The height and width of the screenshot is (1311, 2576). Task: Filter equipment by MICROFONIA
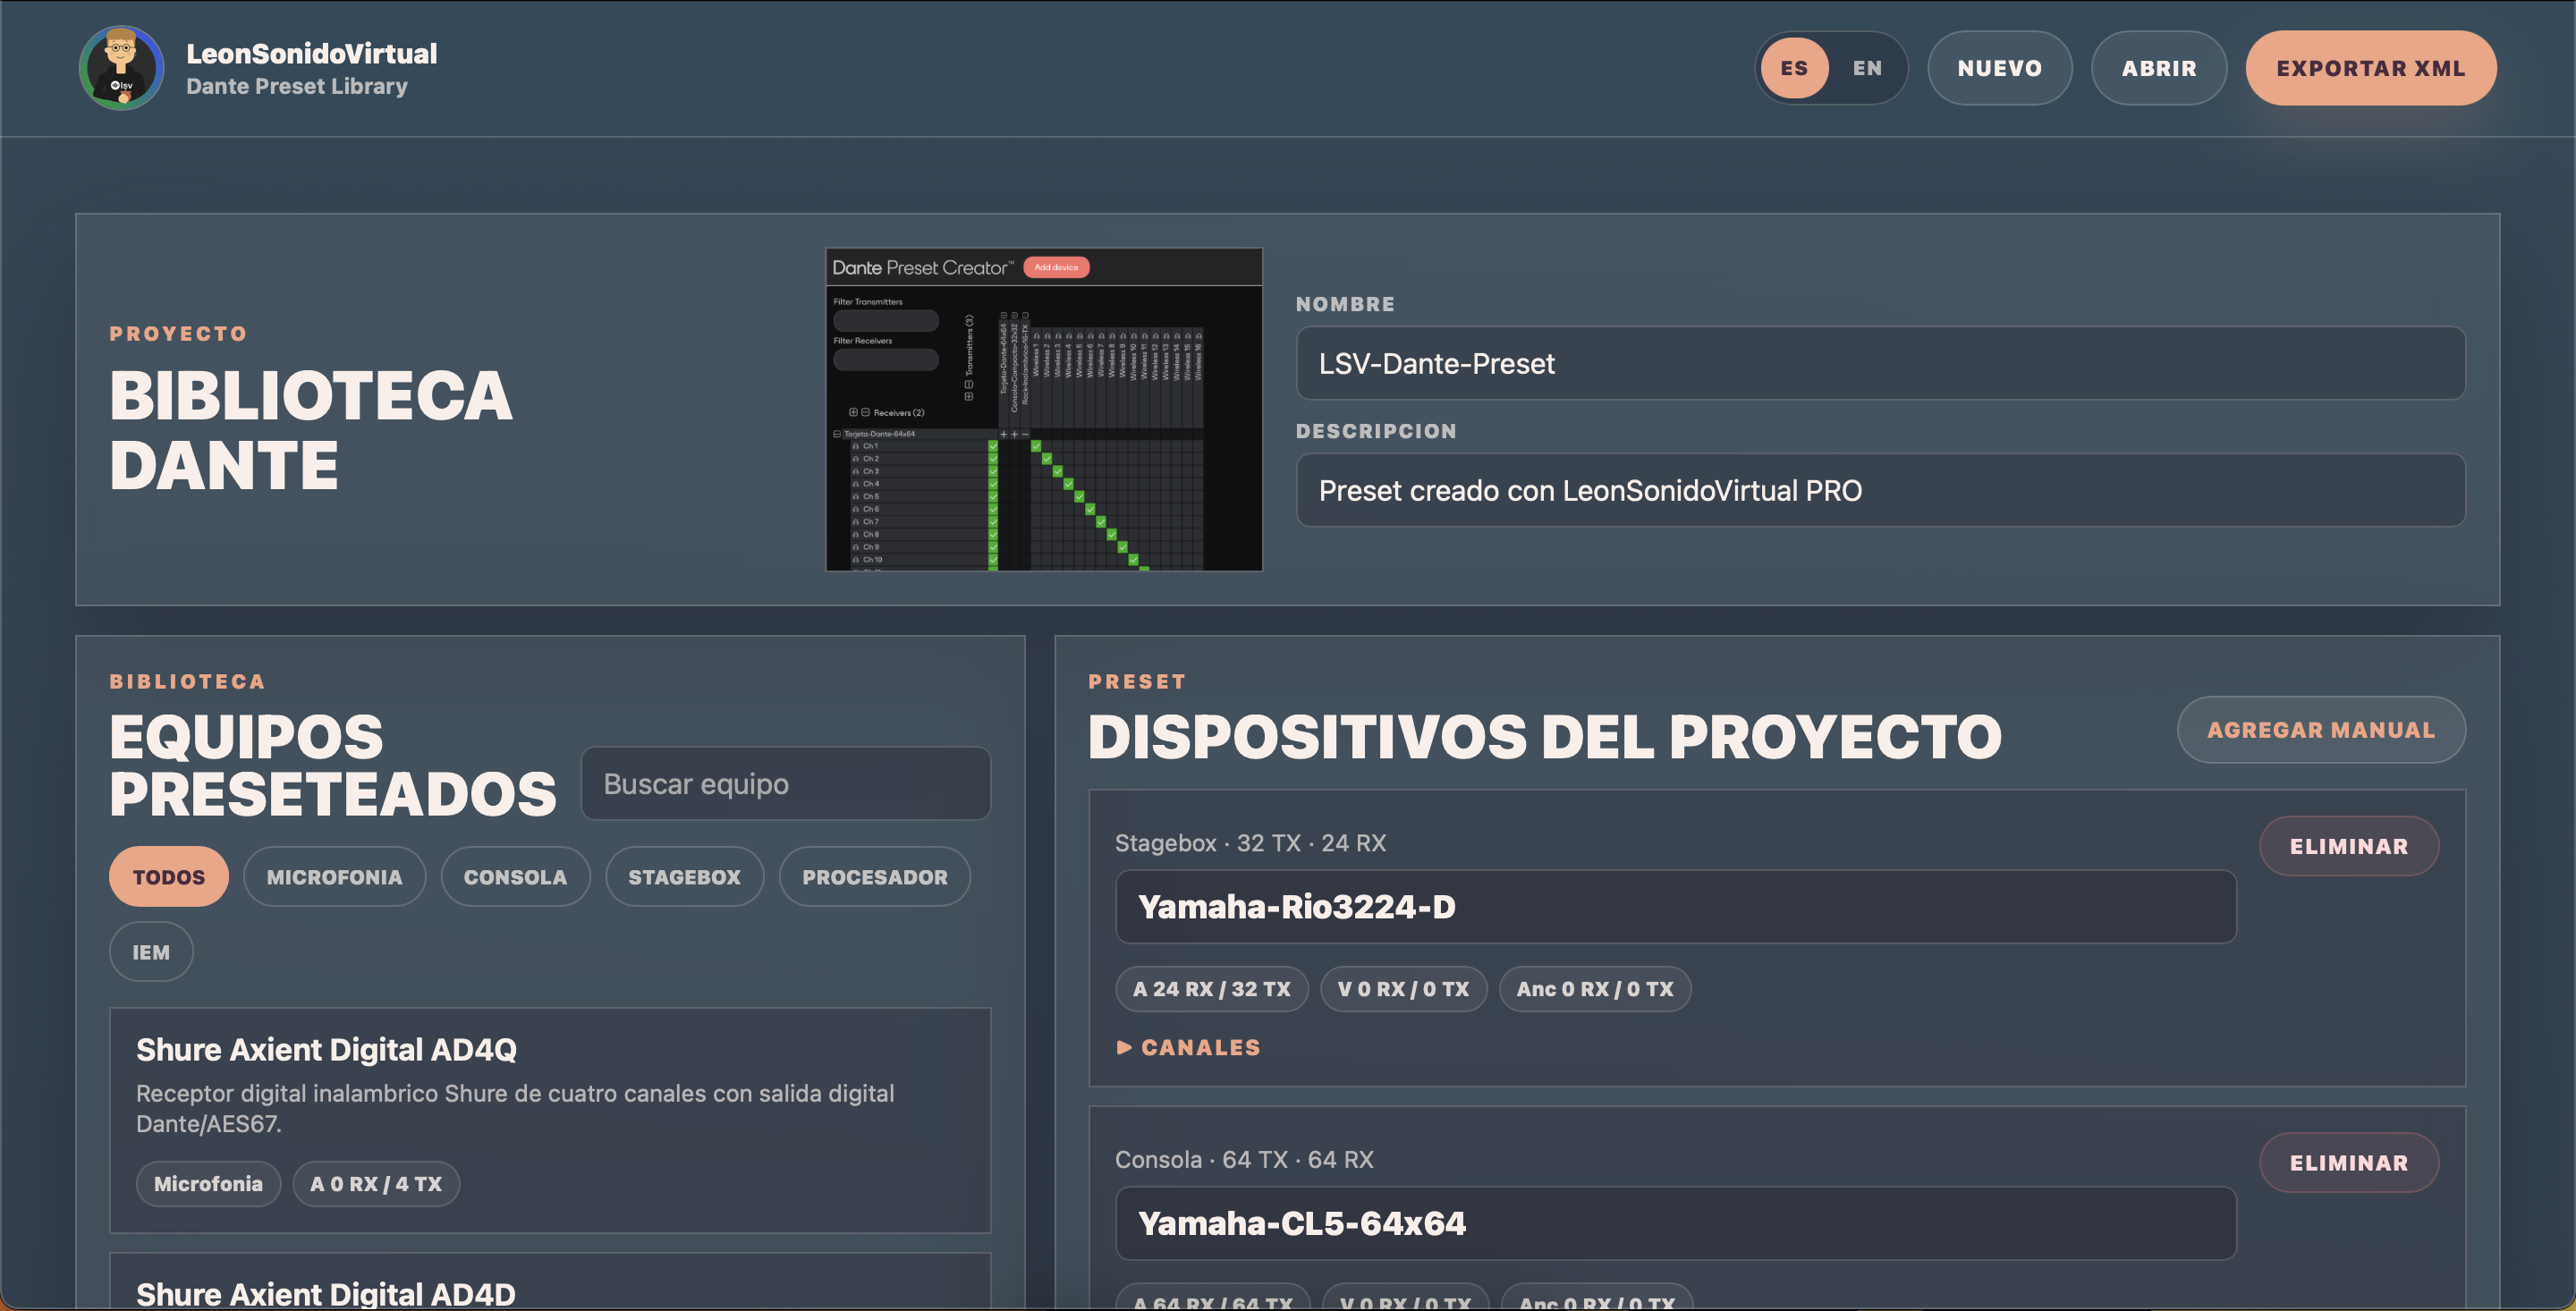pyautogui.click(x=334, y=877)
